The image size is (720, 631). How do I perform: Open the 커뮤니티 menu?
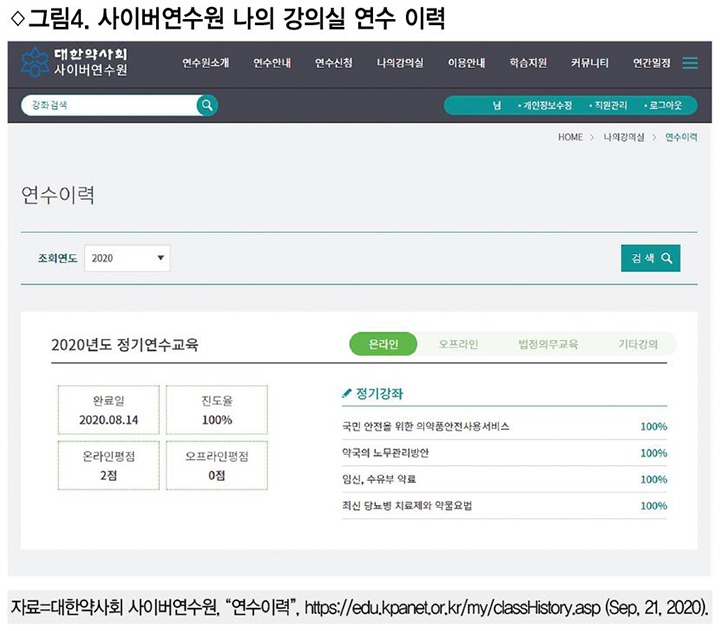(590, 62)
